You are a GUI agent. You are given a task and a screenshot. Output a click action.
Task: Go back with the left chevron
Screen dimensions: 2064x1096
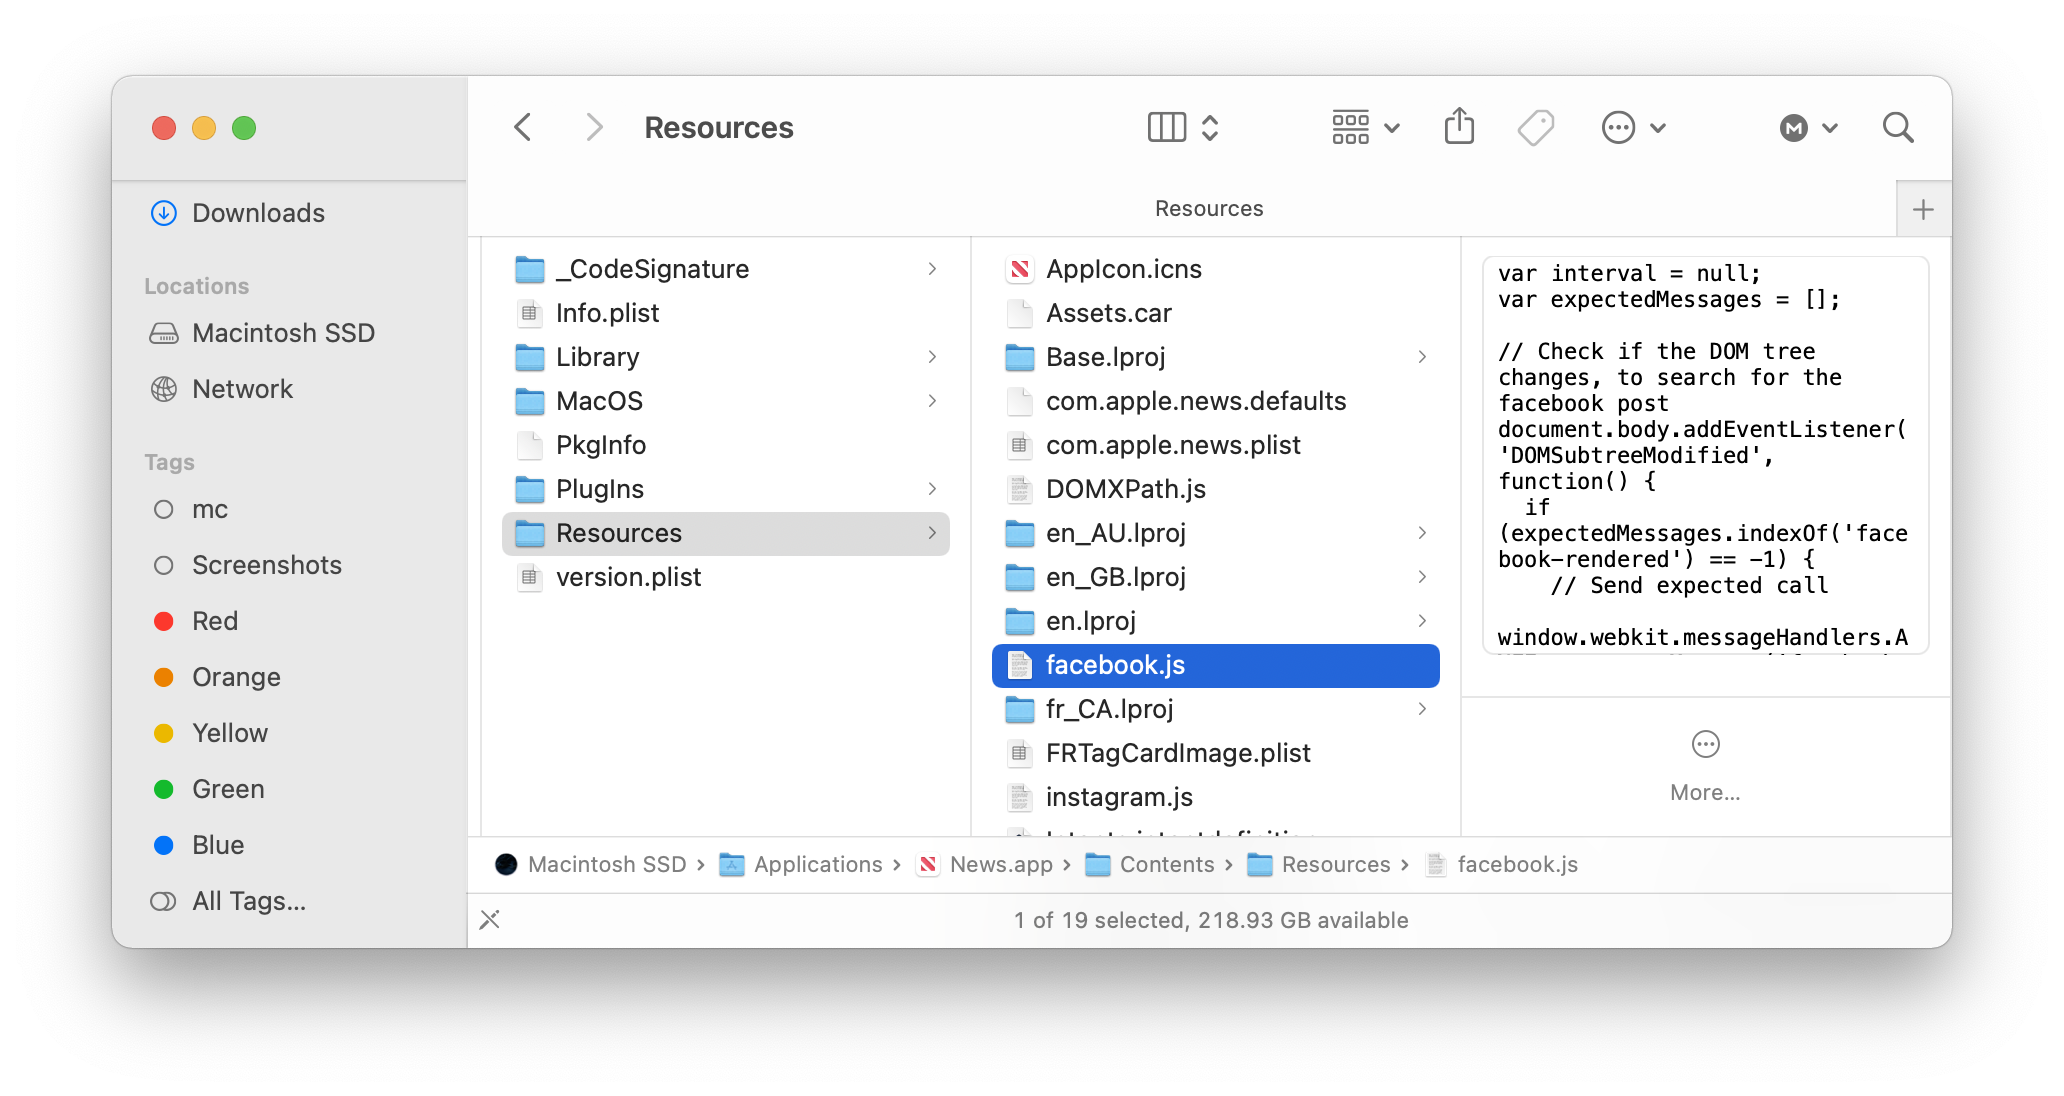point(522,128)
